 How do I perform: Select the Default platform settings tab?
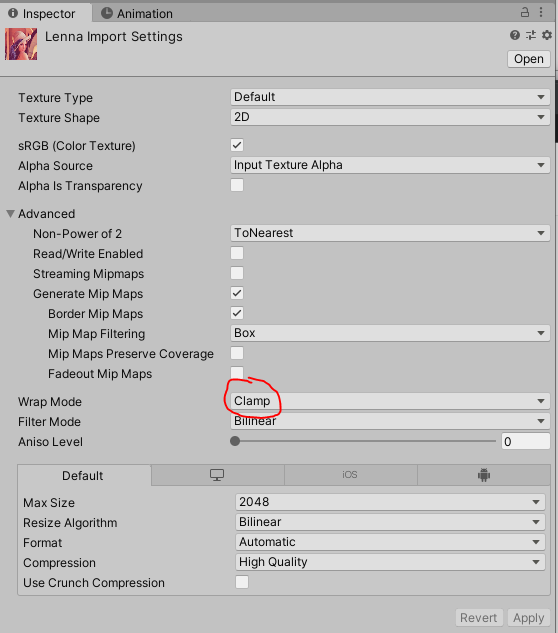click(83, 476)
